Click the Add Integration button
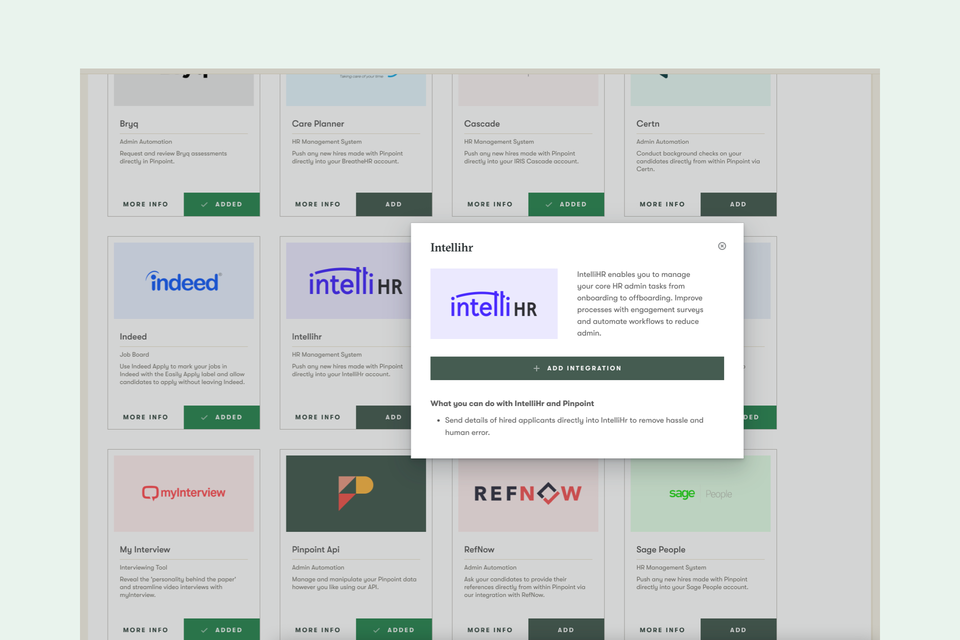960x640 pixels. (x=577, y=368)
